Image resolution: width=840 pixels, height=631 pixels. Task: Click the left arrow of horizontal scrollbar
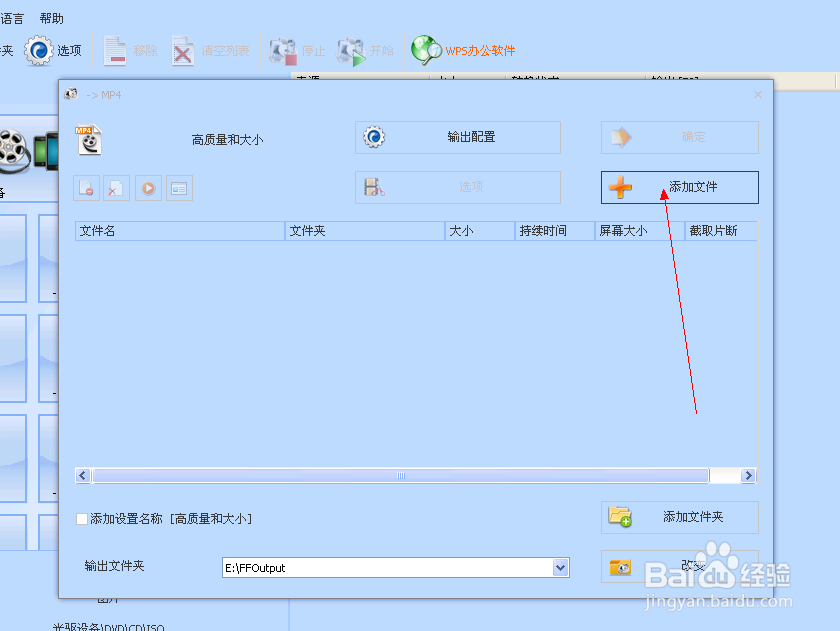pyautogui.click(x=82, y=476)
